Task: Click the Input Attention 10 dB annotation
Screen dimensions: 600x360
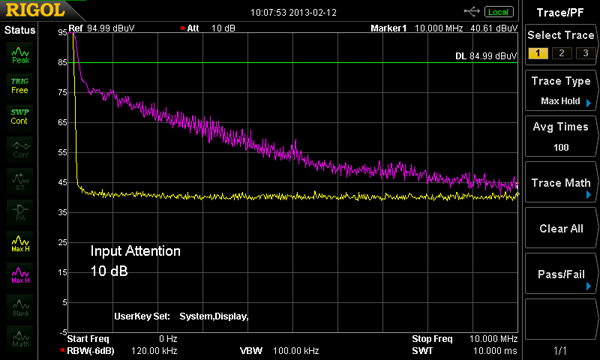Action: click(x=135, y=261)
